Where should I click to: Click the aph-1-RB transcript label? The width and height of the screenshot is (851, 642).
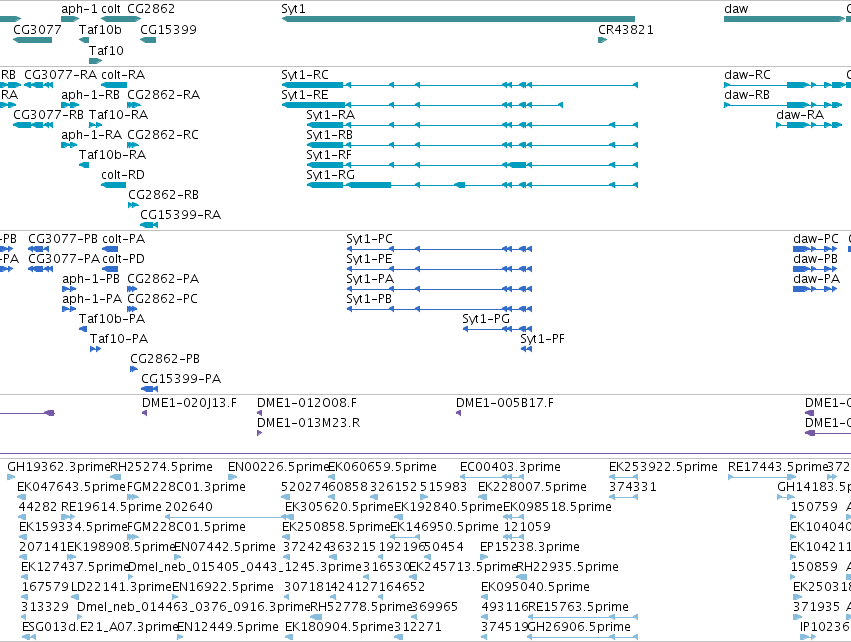click(91, 94)
